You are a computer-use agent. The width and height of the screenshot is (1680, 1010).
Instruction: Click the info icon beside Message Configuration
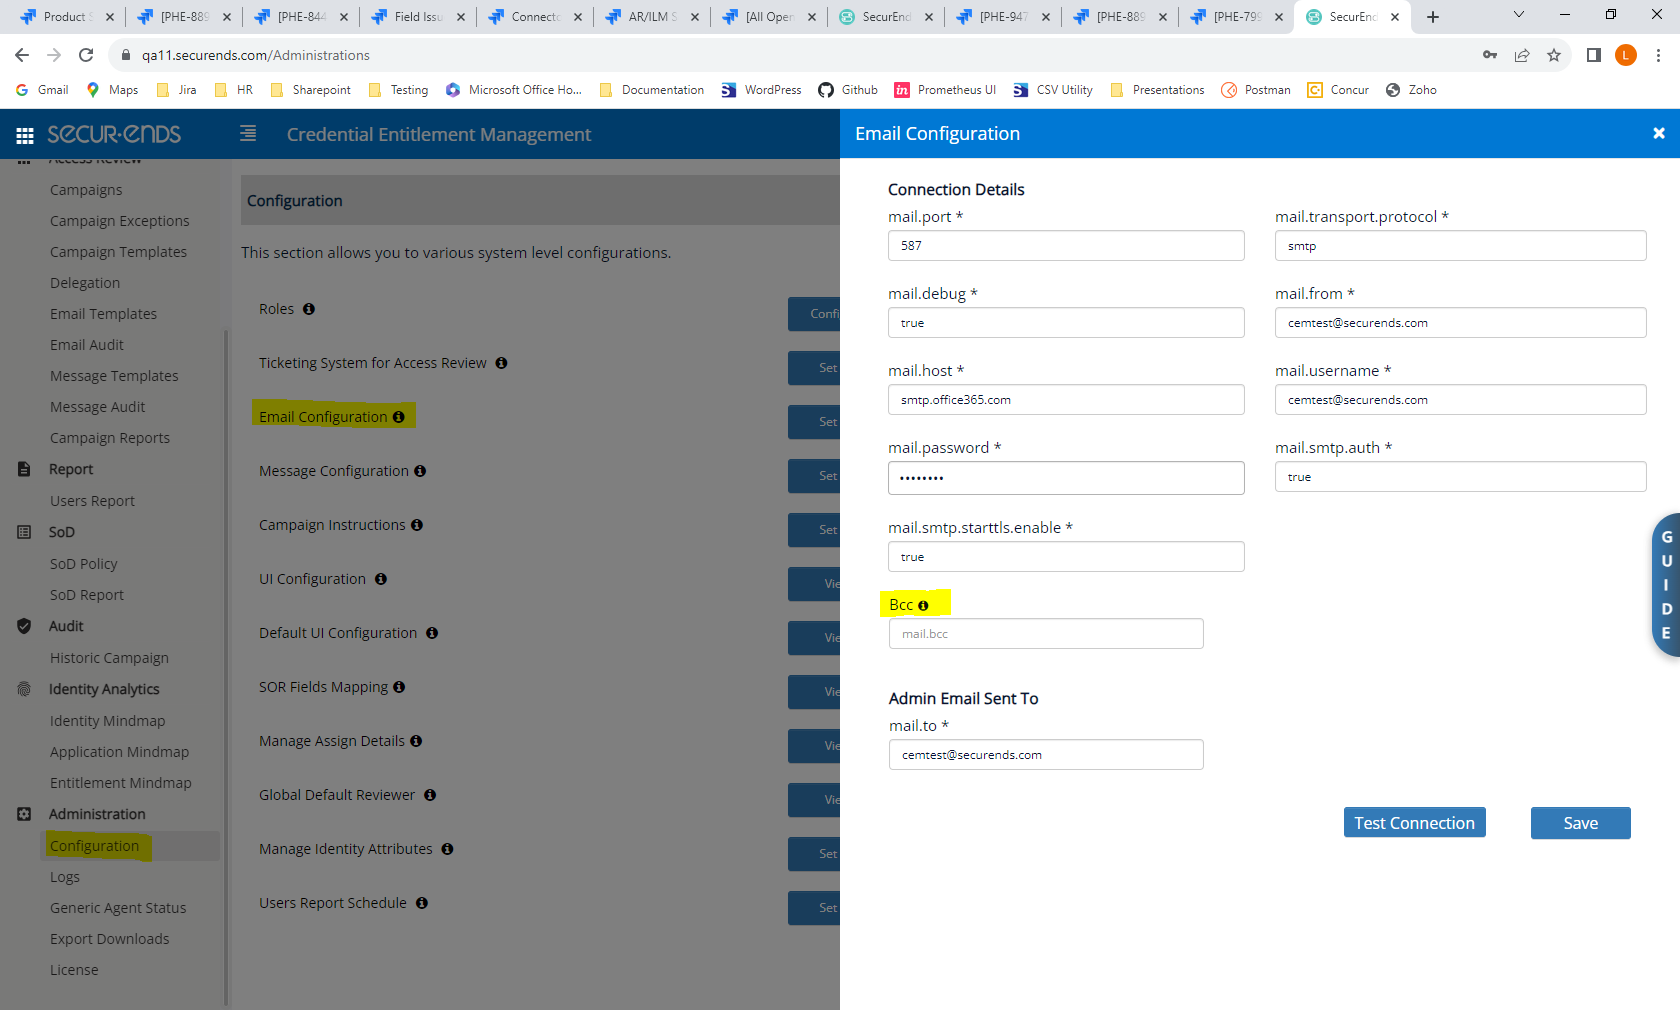420,470
